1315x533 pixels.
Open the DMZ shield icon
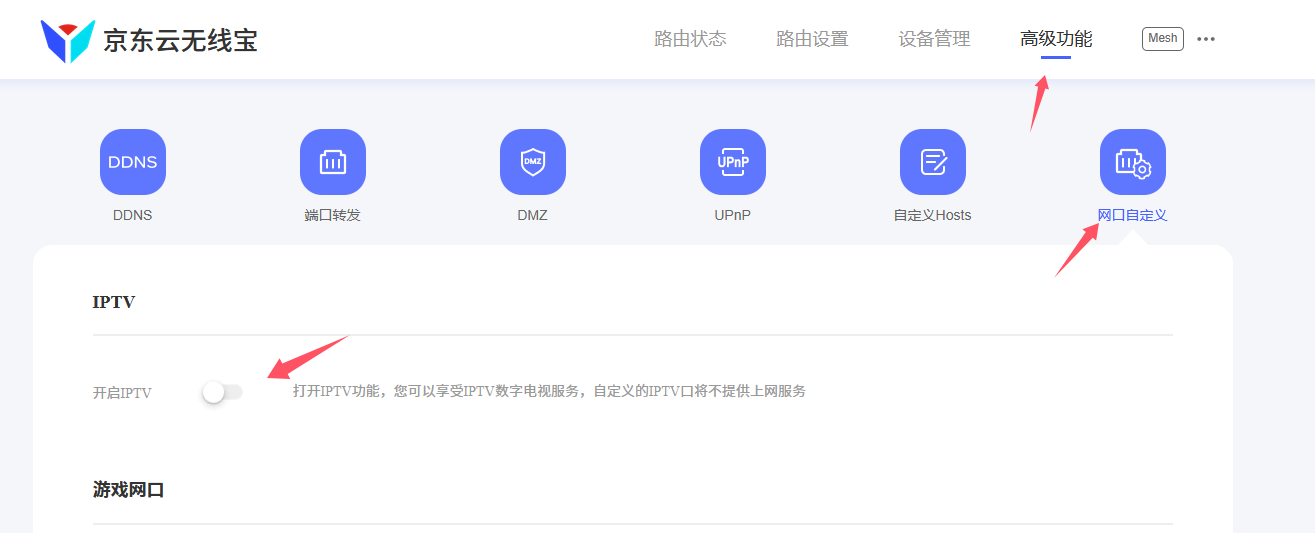(x=533, y=162)
